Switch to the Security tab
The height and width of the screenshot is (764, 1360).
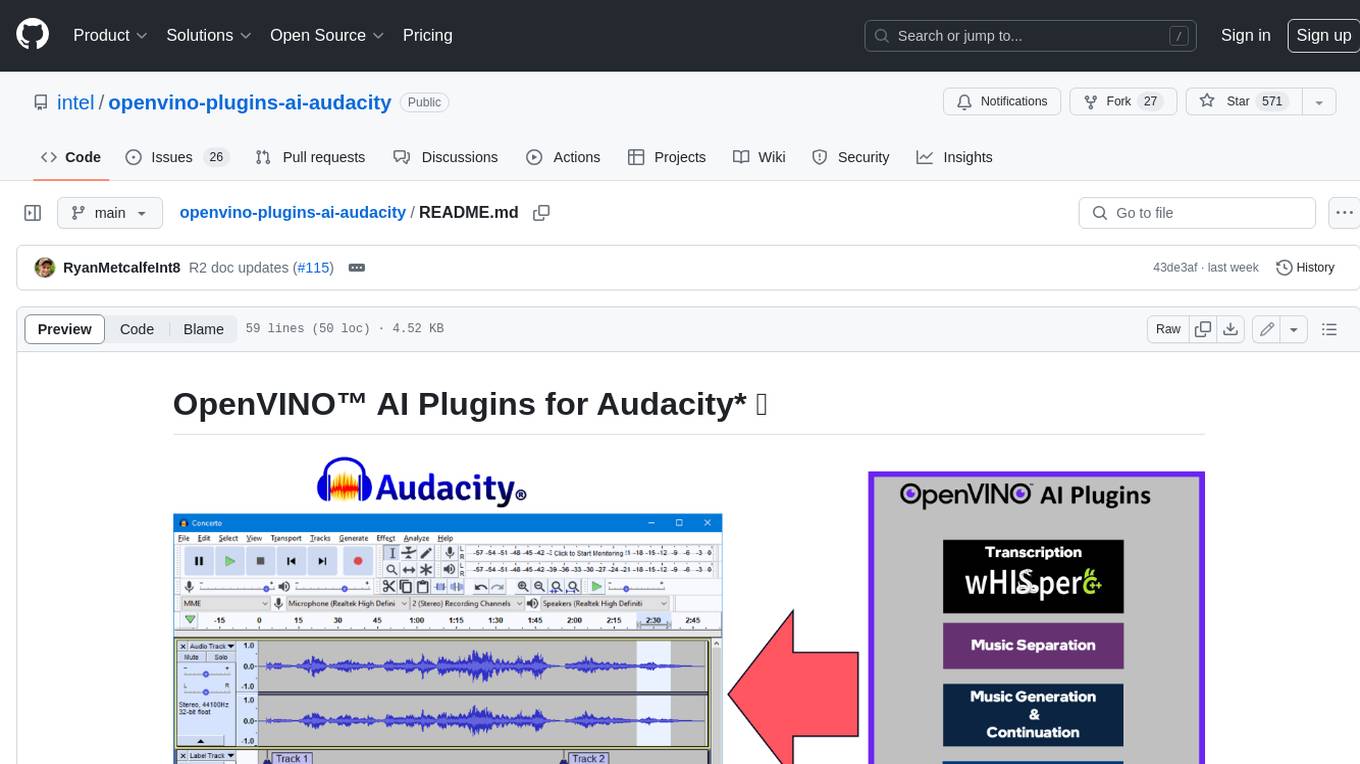coord(850,157)
